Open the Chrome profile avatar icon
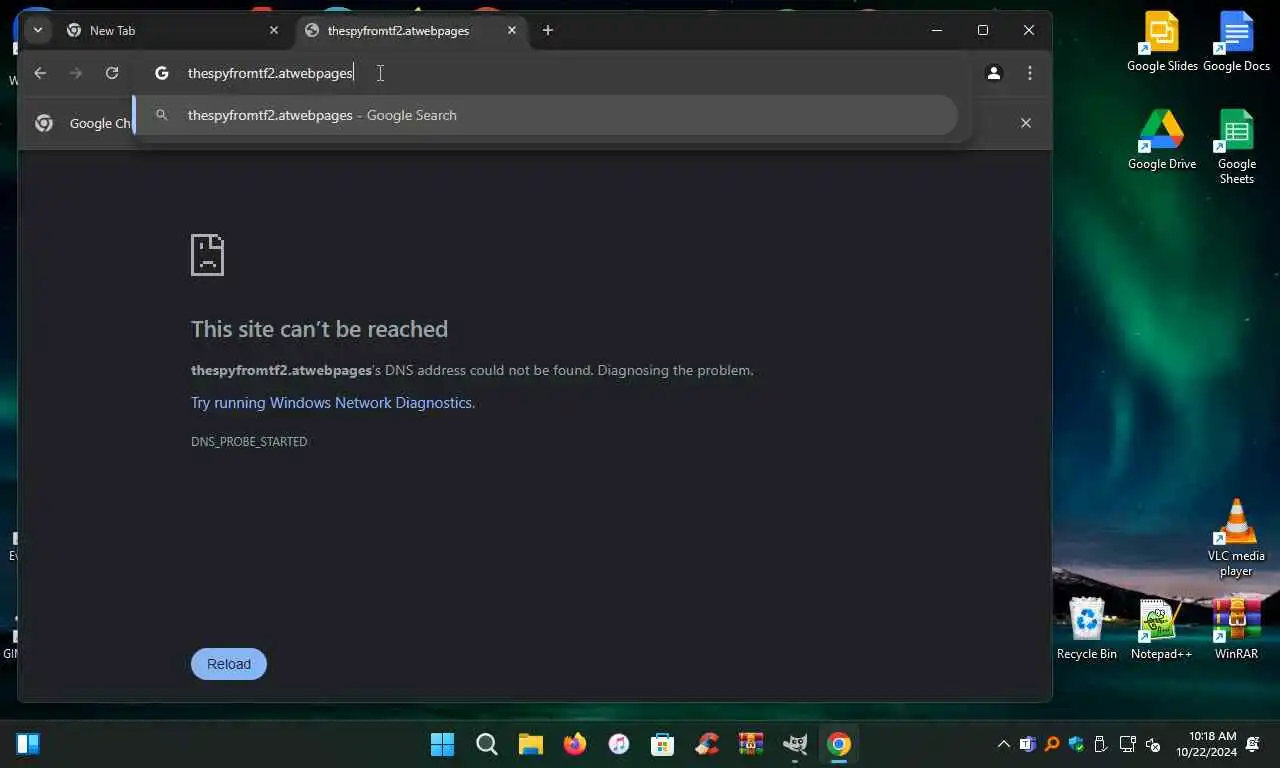This screenshot has width=1280, height=768. coord(994,73)
